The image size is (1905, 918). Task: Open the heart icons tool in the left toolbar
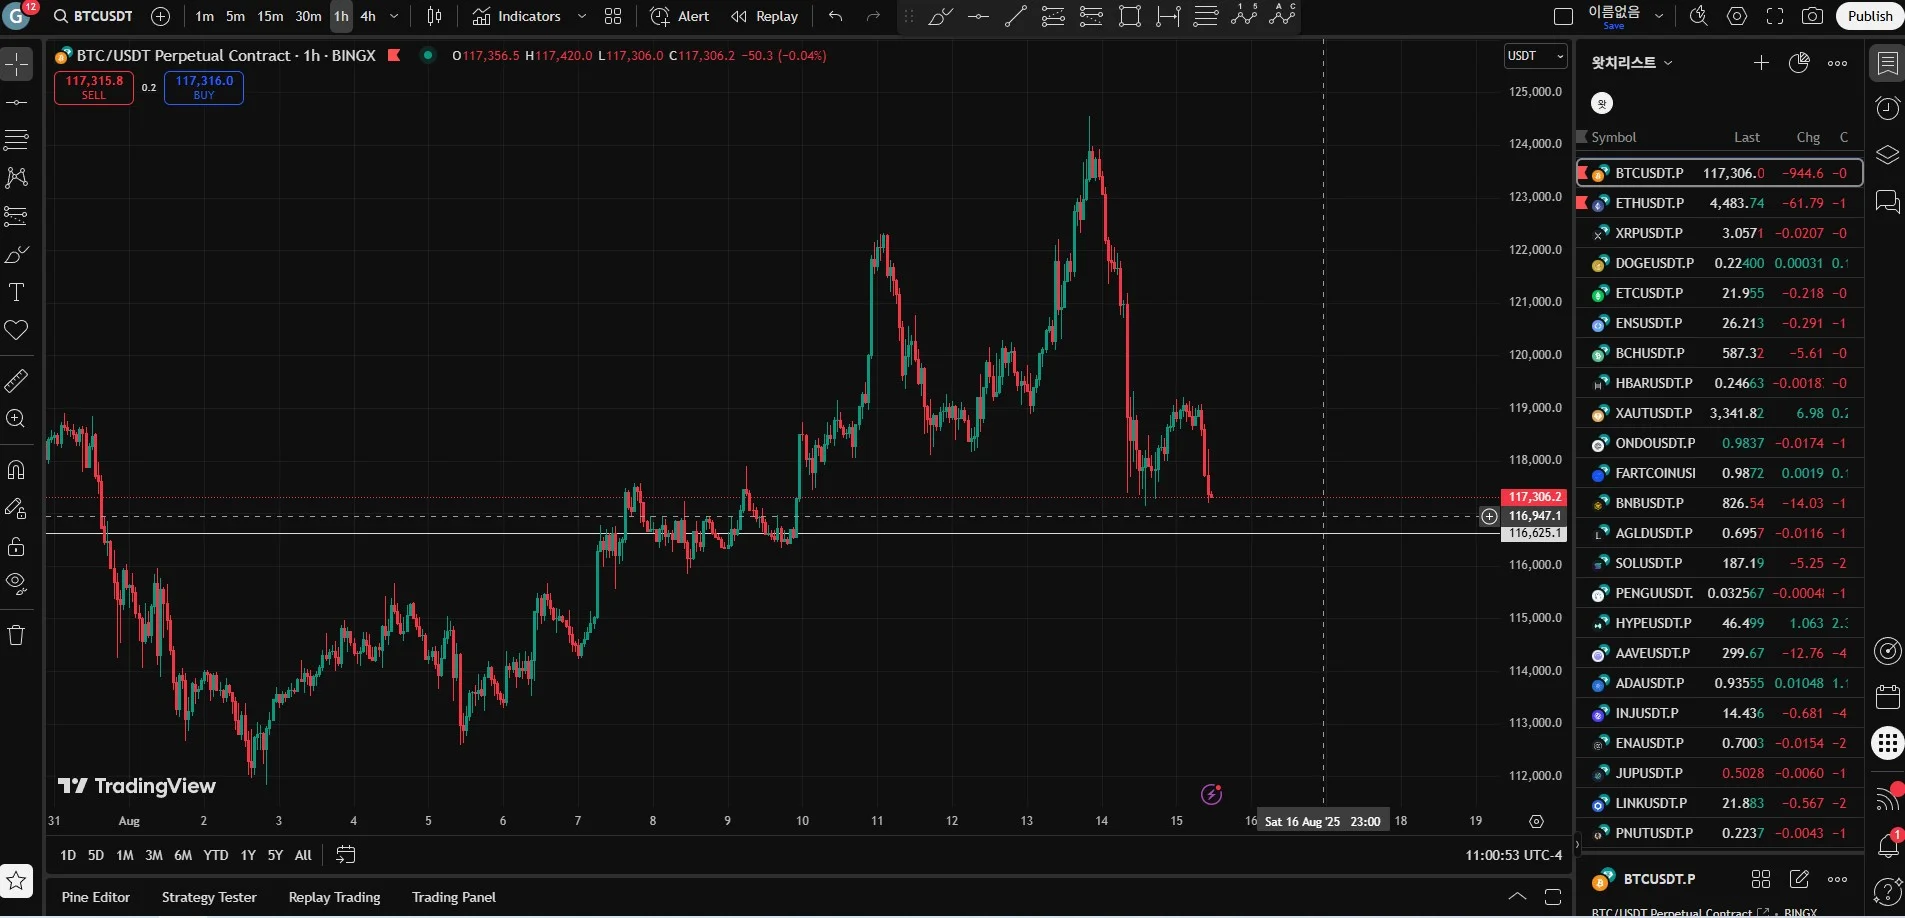click(x=17, y=330)
